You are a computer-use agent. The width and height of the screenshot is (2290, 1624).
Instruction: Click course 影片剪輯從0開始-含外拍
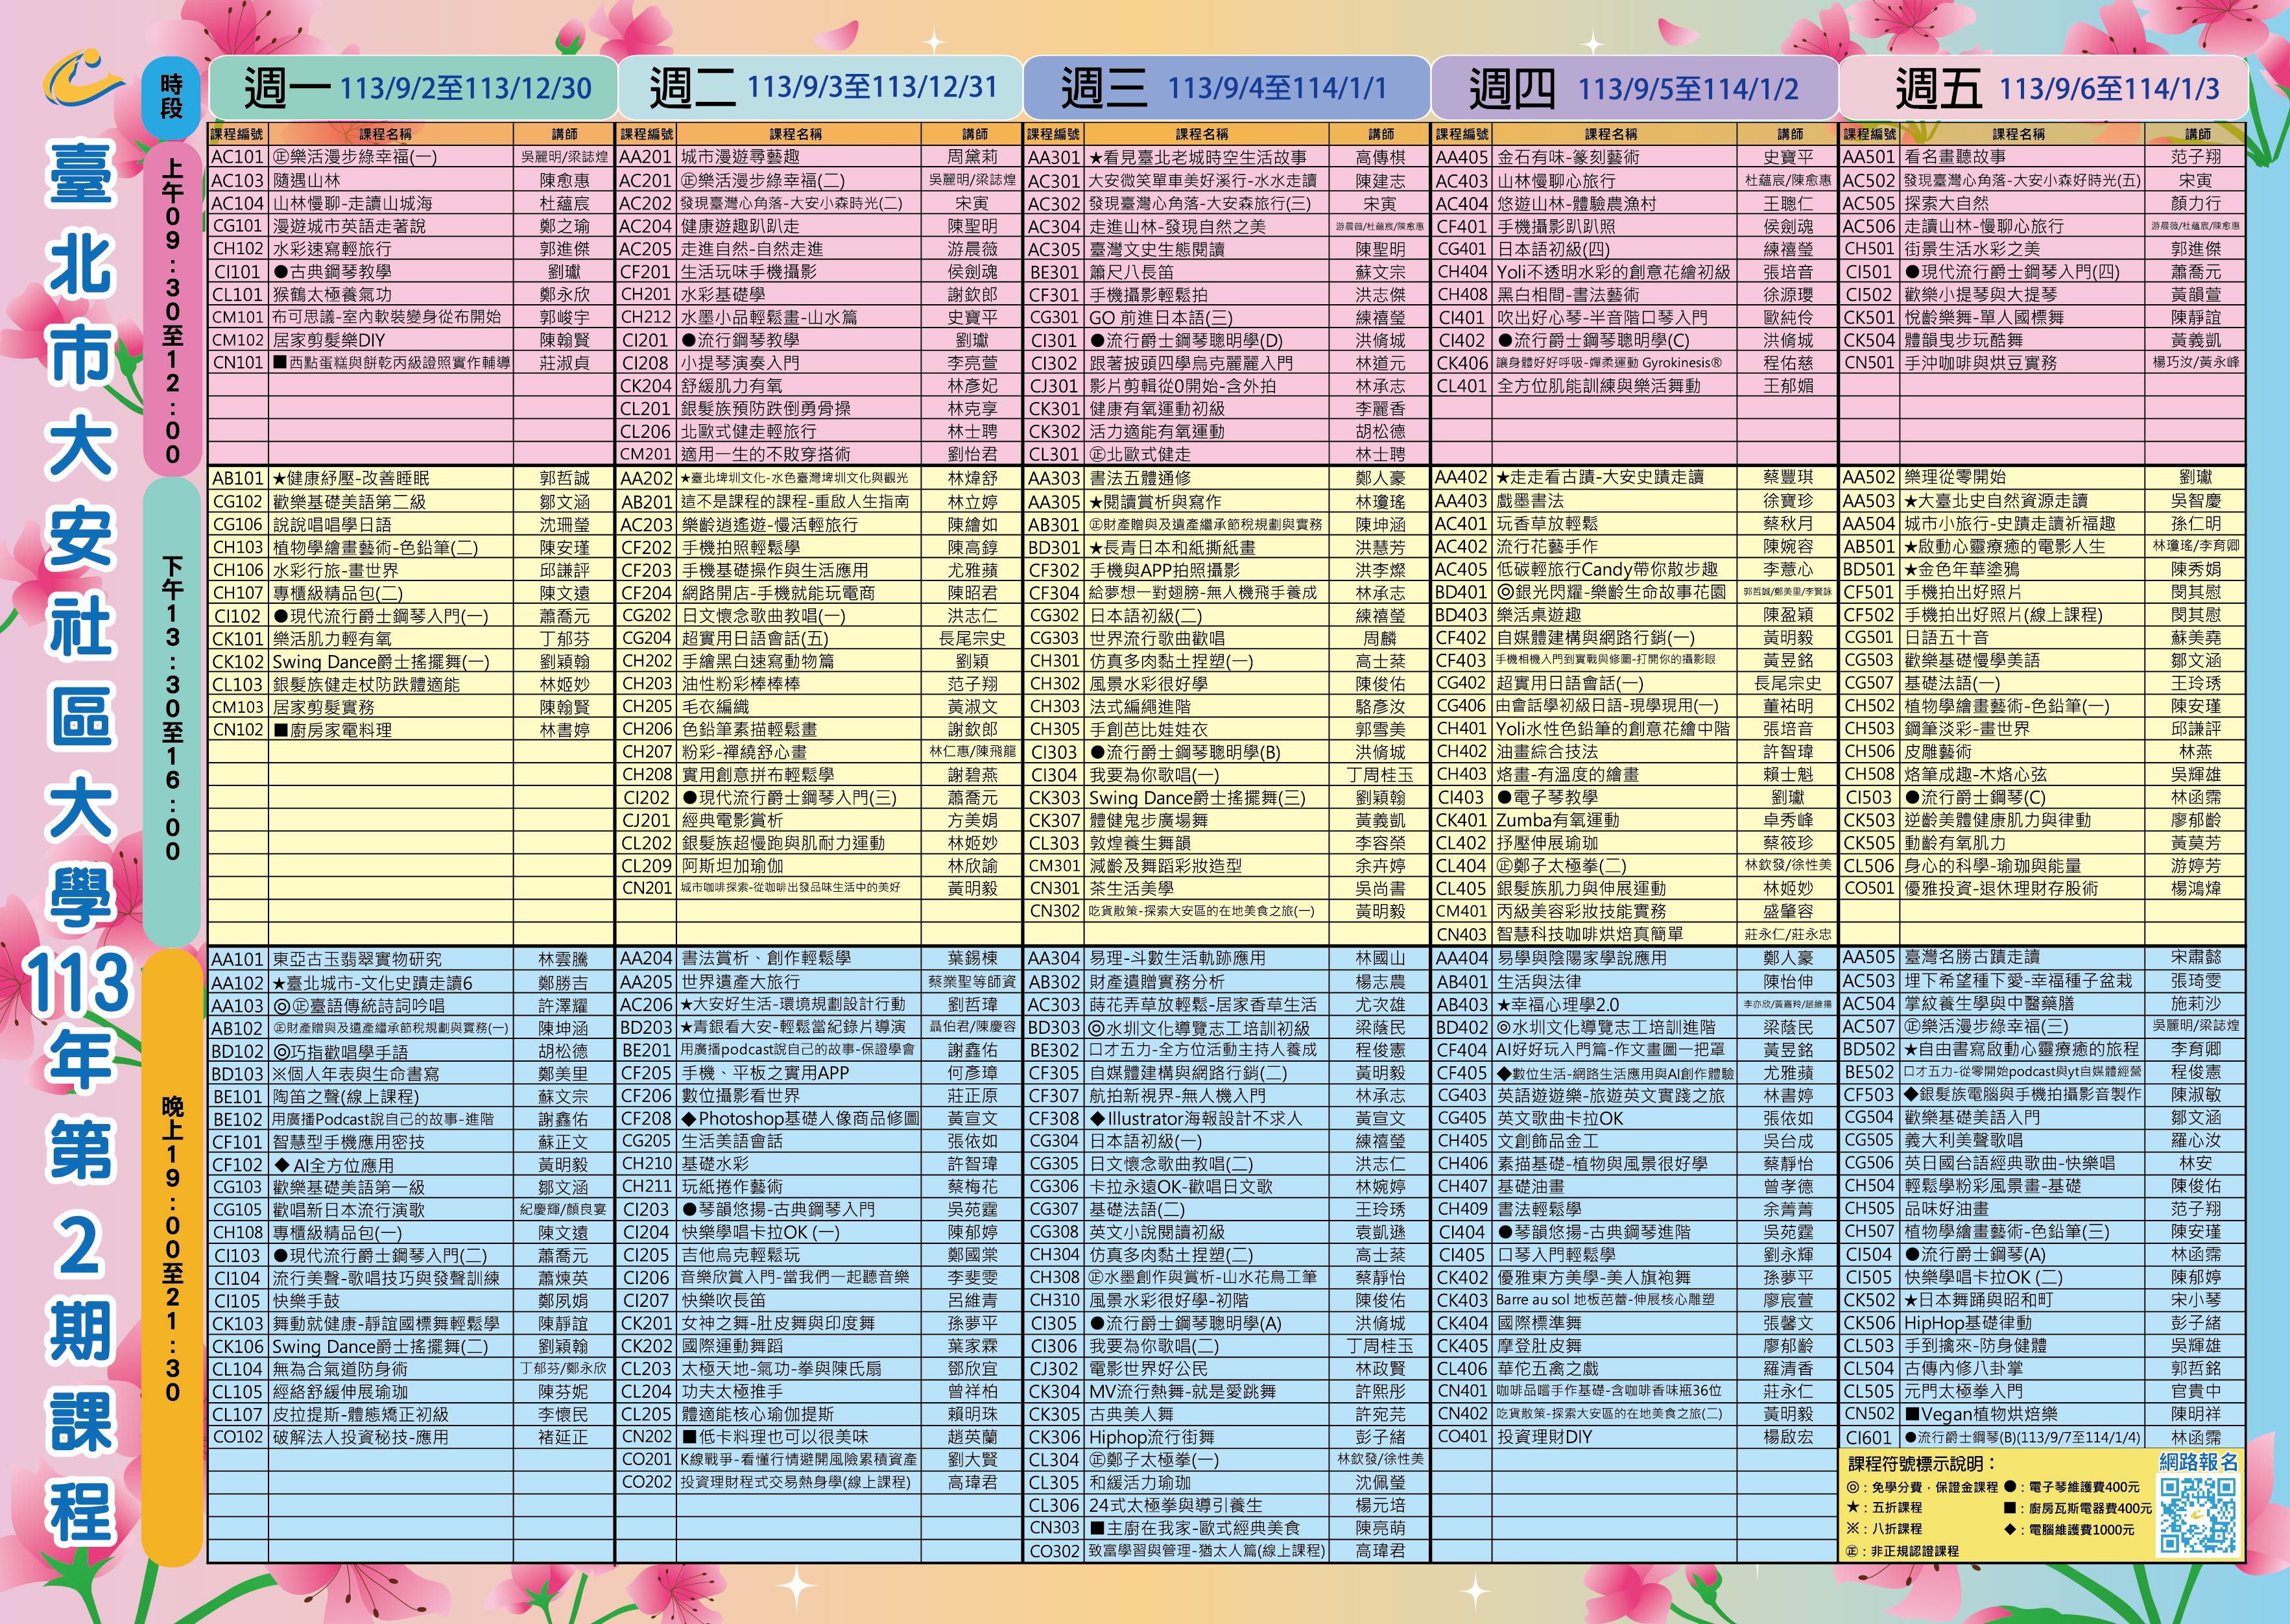pyautogui.click(x=1183, y=386)
